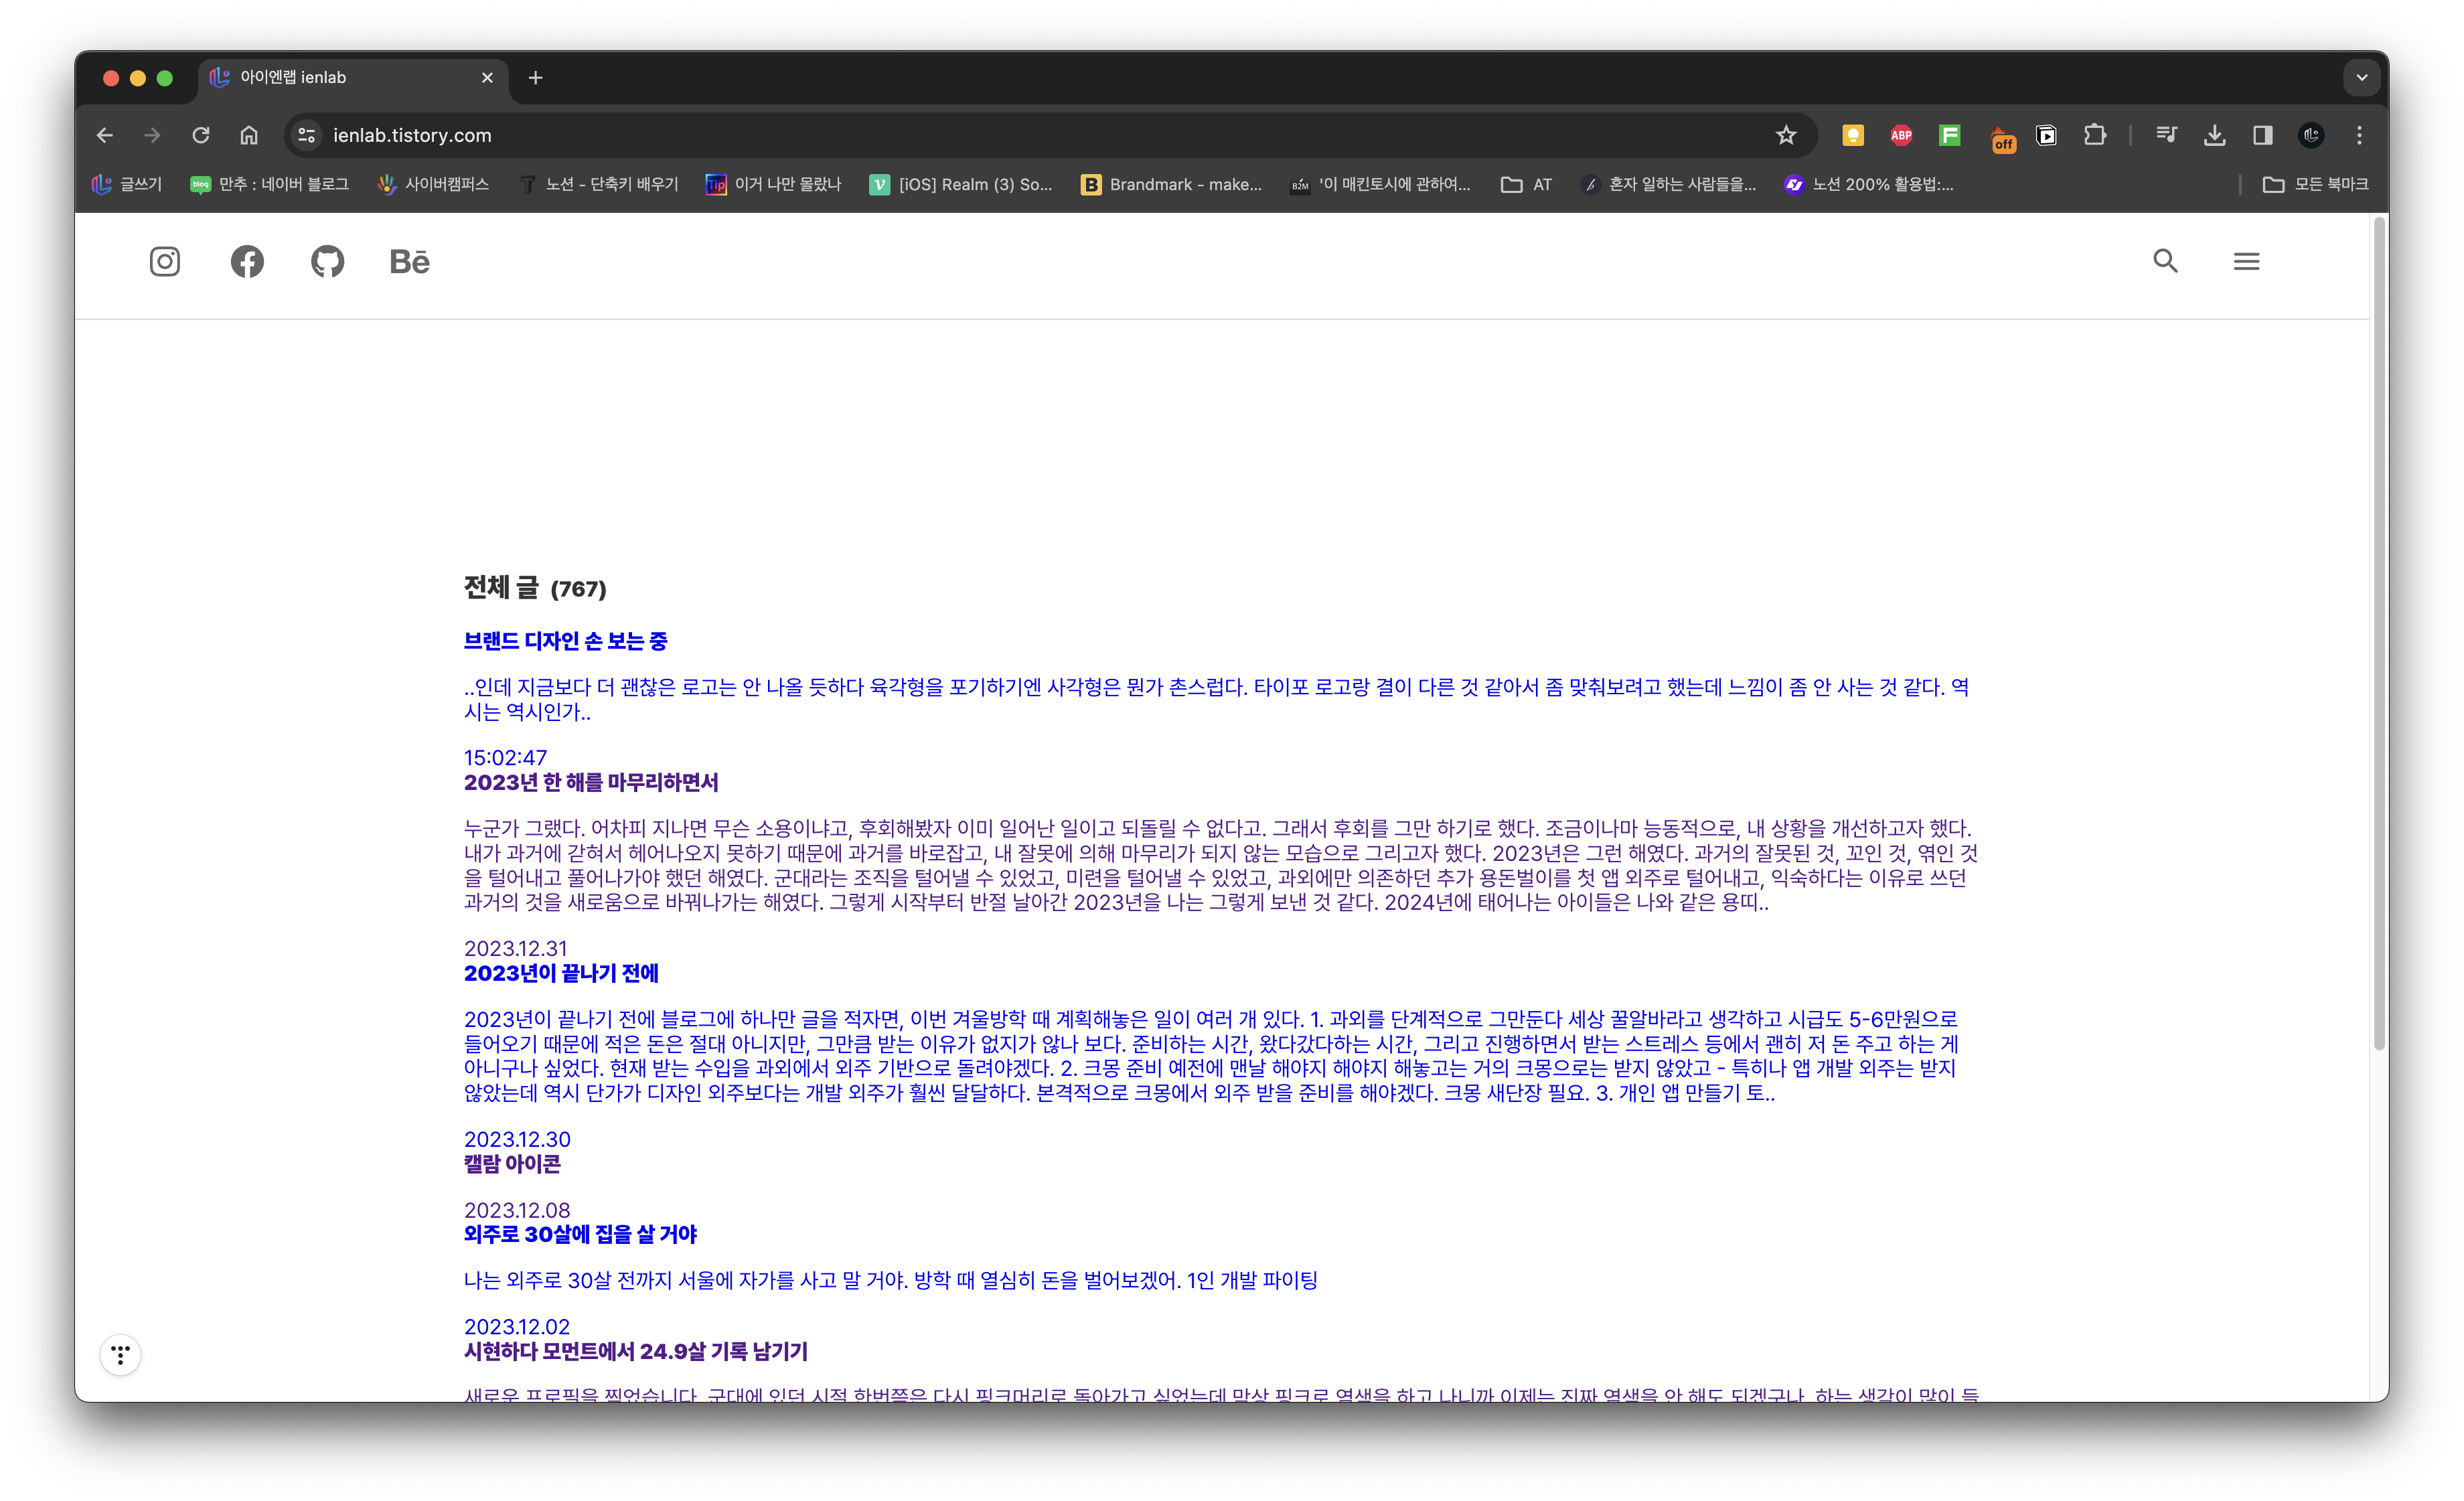Open the Behance icon link
Viewport: 2464px width, 1501px height.
[x=409, y=262]
